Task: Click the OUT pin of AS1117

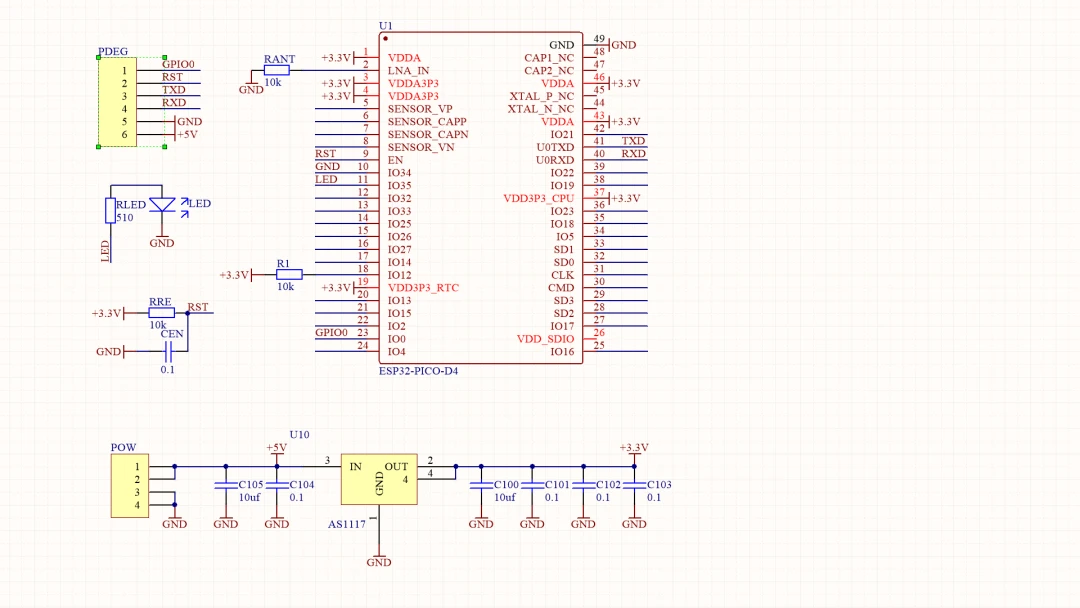Action: [x=396, y=467]
